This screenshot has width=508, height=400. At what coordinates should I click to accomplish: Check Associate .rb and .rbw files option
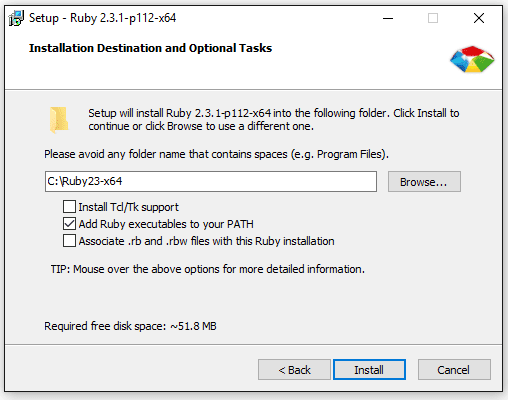tap(69, 241)
